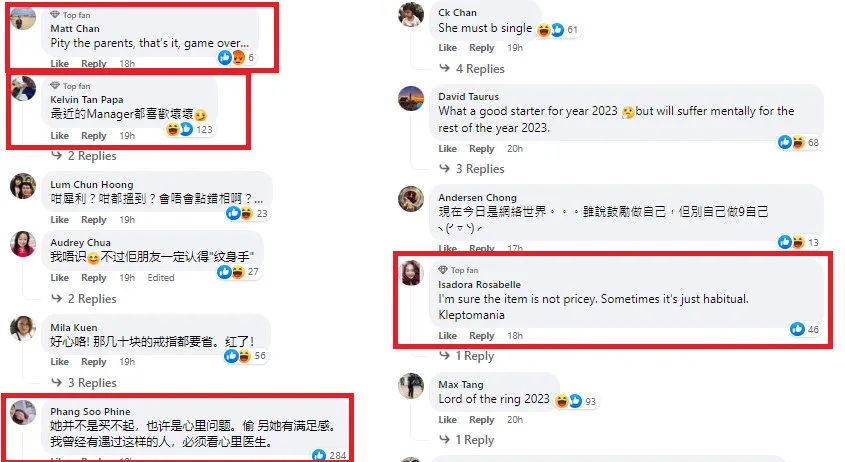The height and width of the screenshot is (462, 845).
Task: Click reaction icons on Matt Chan's comment
Action: tap(237, 58)
